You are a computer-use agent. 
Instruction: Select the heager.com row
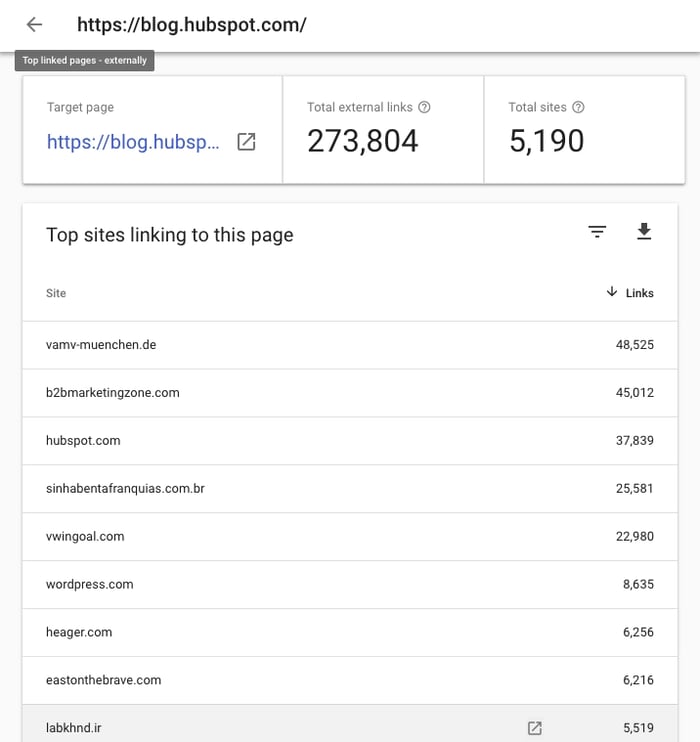point(79,633)
